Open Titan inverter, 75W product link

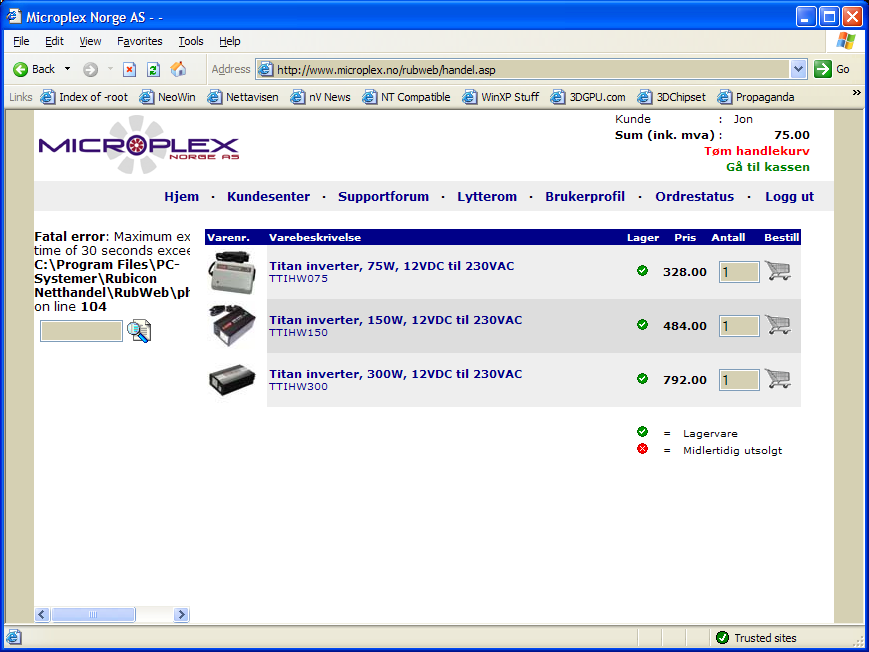391,266
